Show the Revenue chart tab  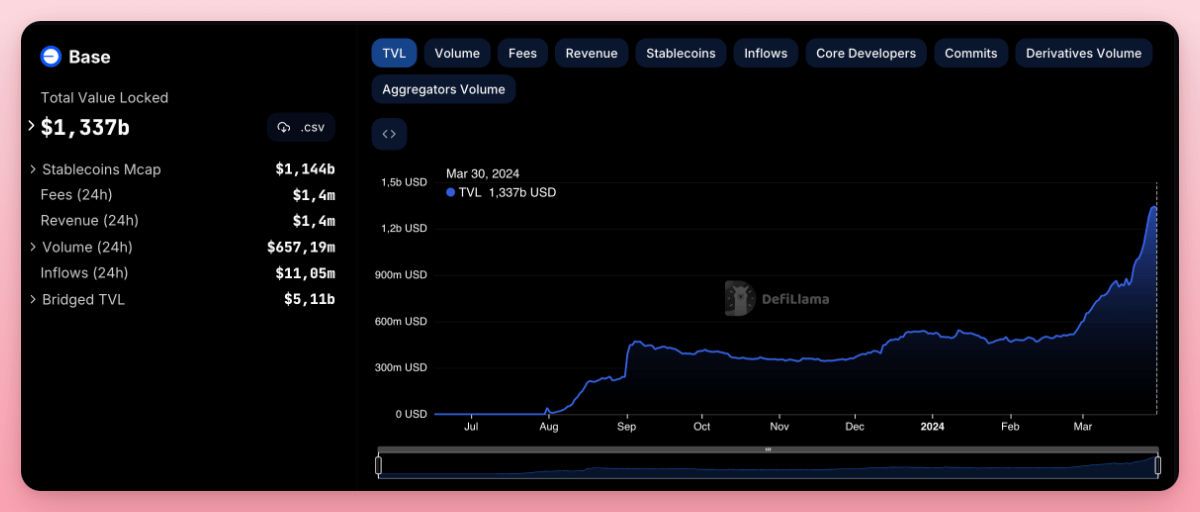[592, 53]
